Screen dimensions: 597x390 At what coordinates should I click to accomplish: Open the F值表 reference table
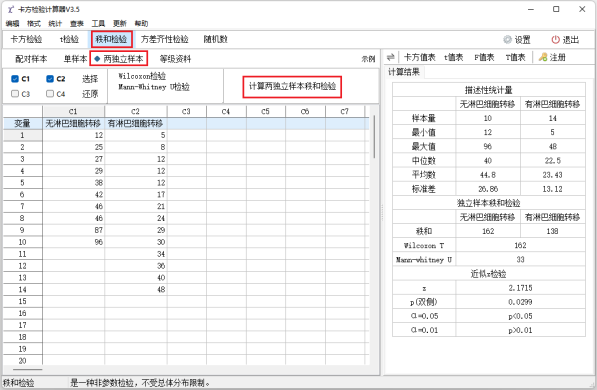[484, 58]
